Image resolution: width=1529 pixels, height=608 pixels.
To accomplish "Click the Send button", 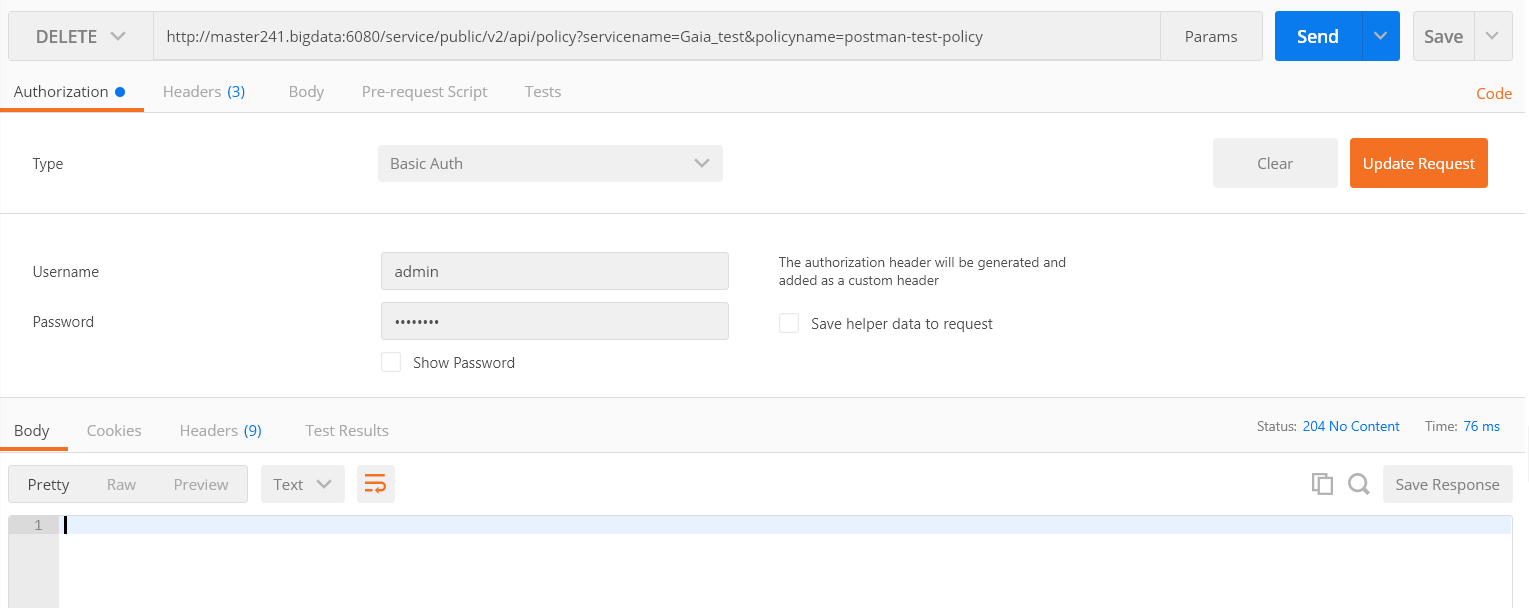I will click(x=1316, y=35).
